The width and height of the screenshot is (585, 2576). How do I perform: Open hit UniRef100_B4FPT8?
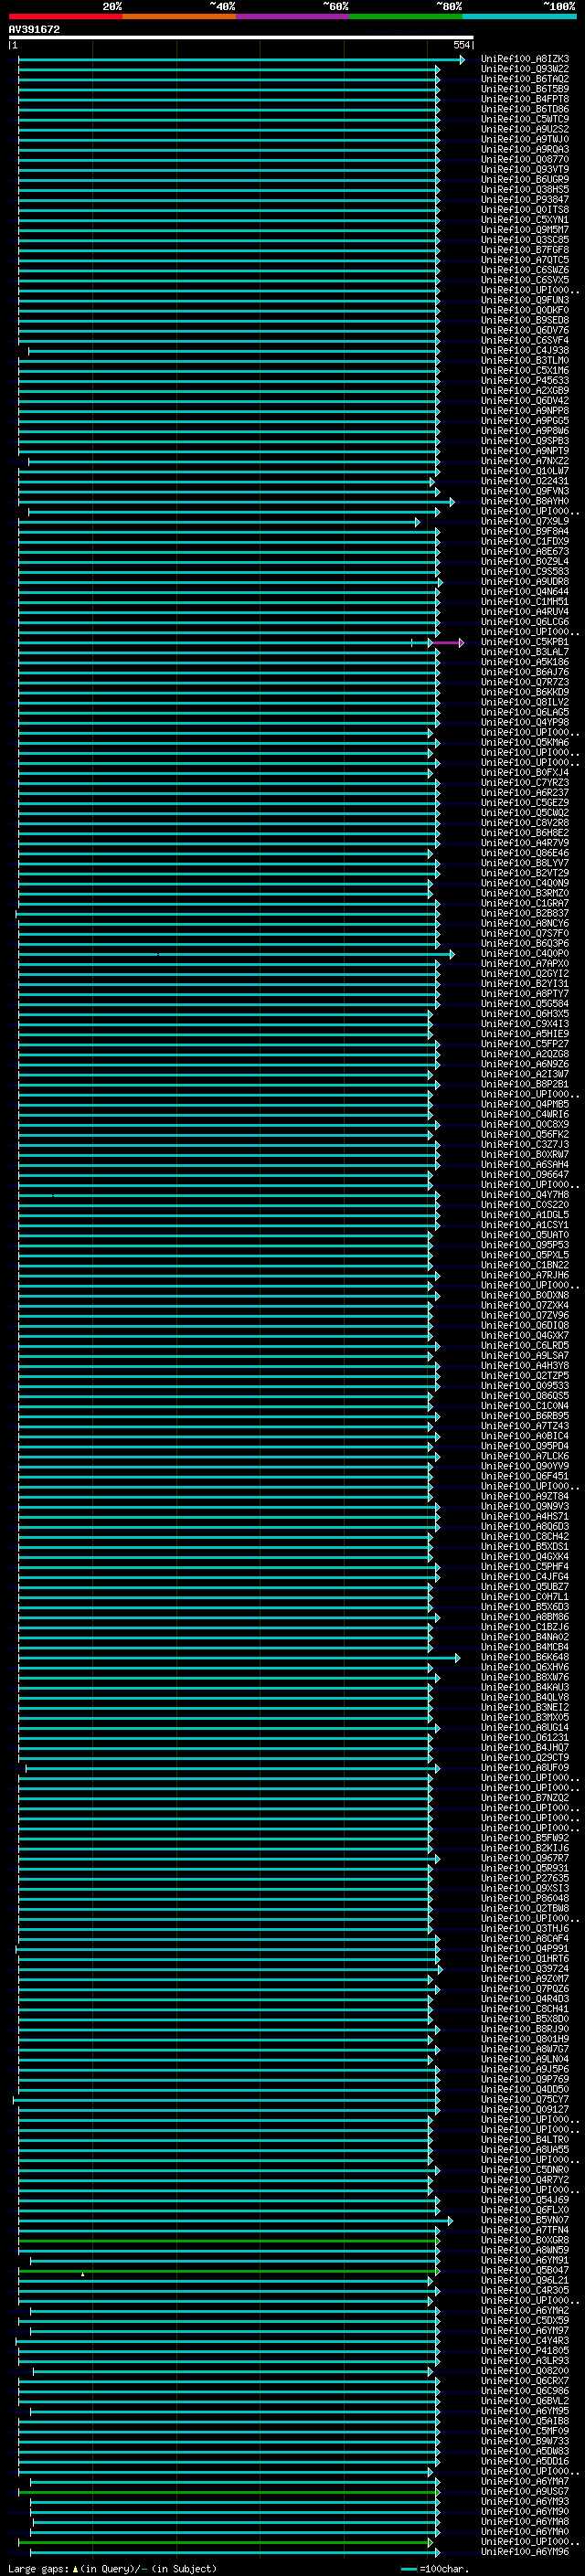[525, 99]
